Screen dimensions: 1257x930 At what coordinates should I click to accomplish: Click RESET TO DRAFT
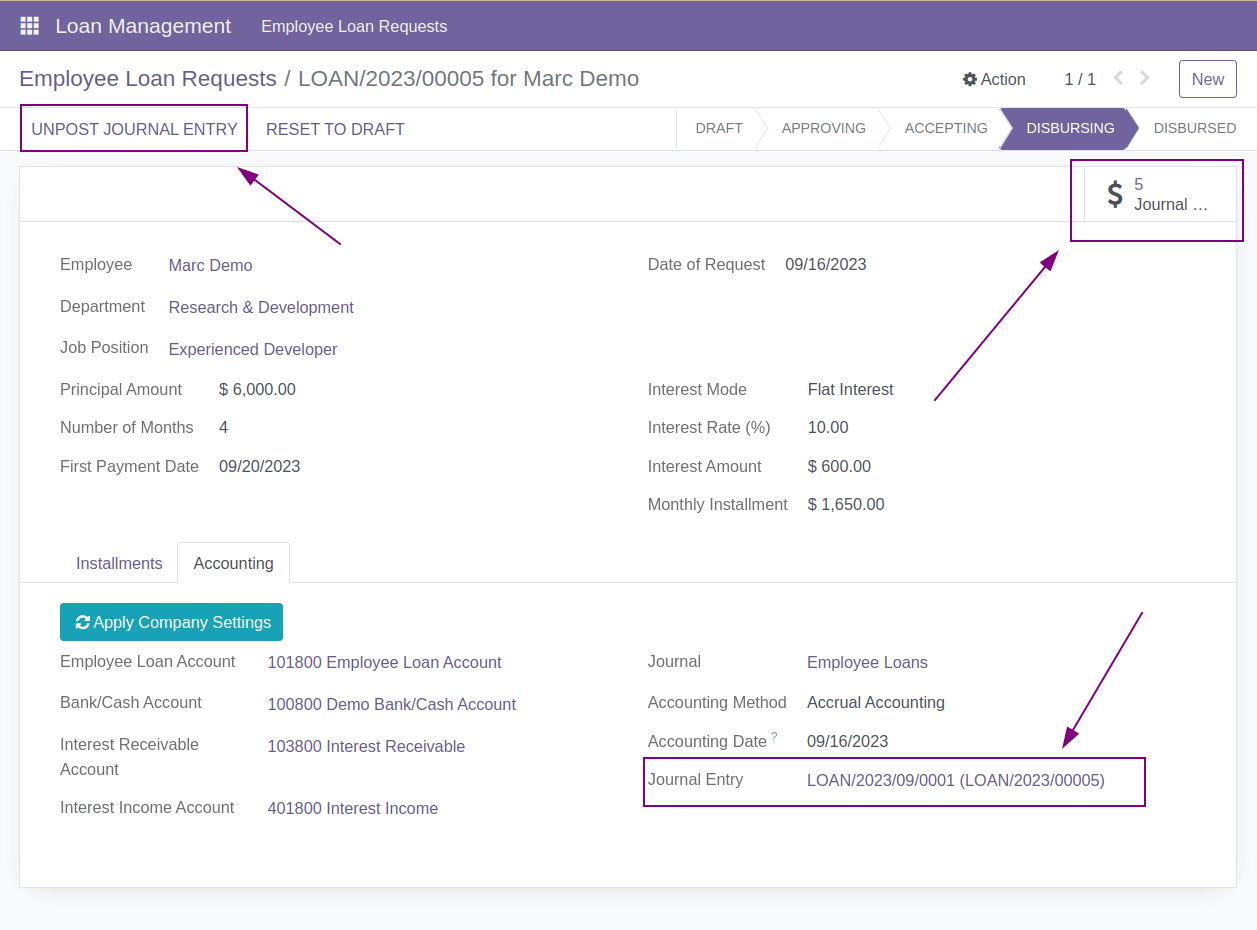[x=335, y=128]
